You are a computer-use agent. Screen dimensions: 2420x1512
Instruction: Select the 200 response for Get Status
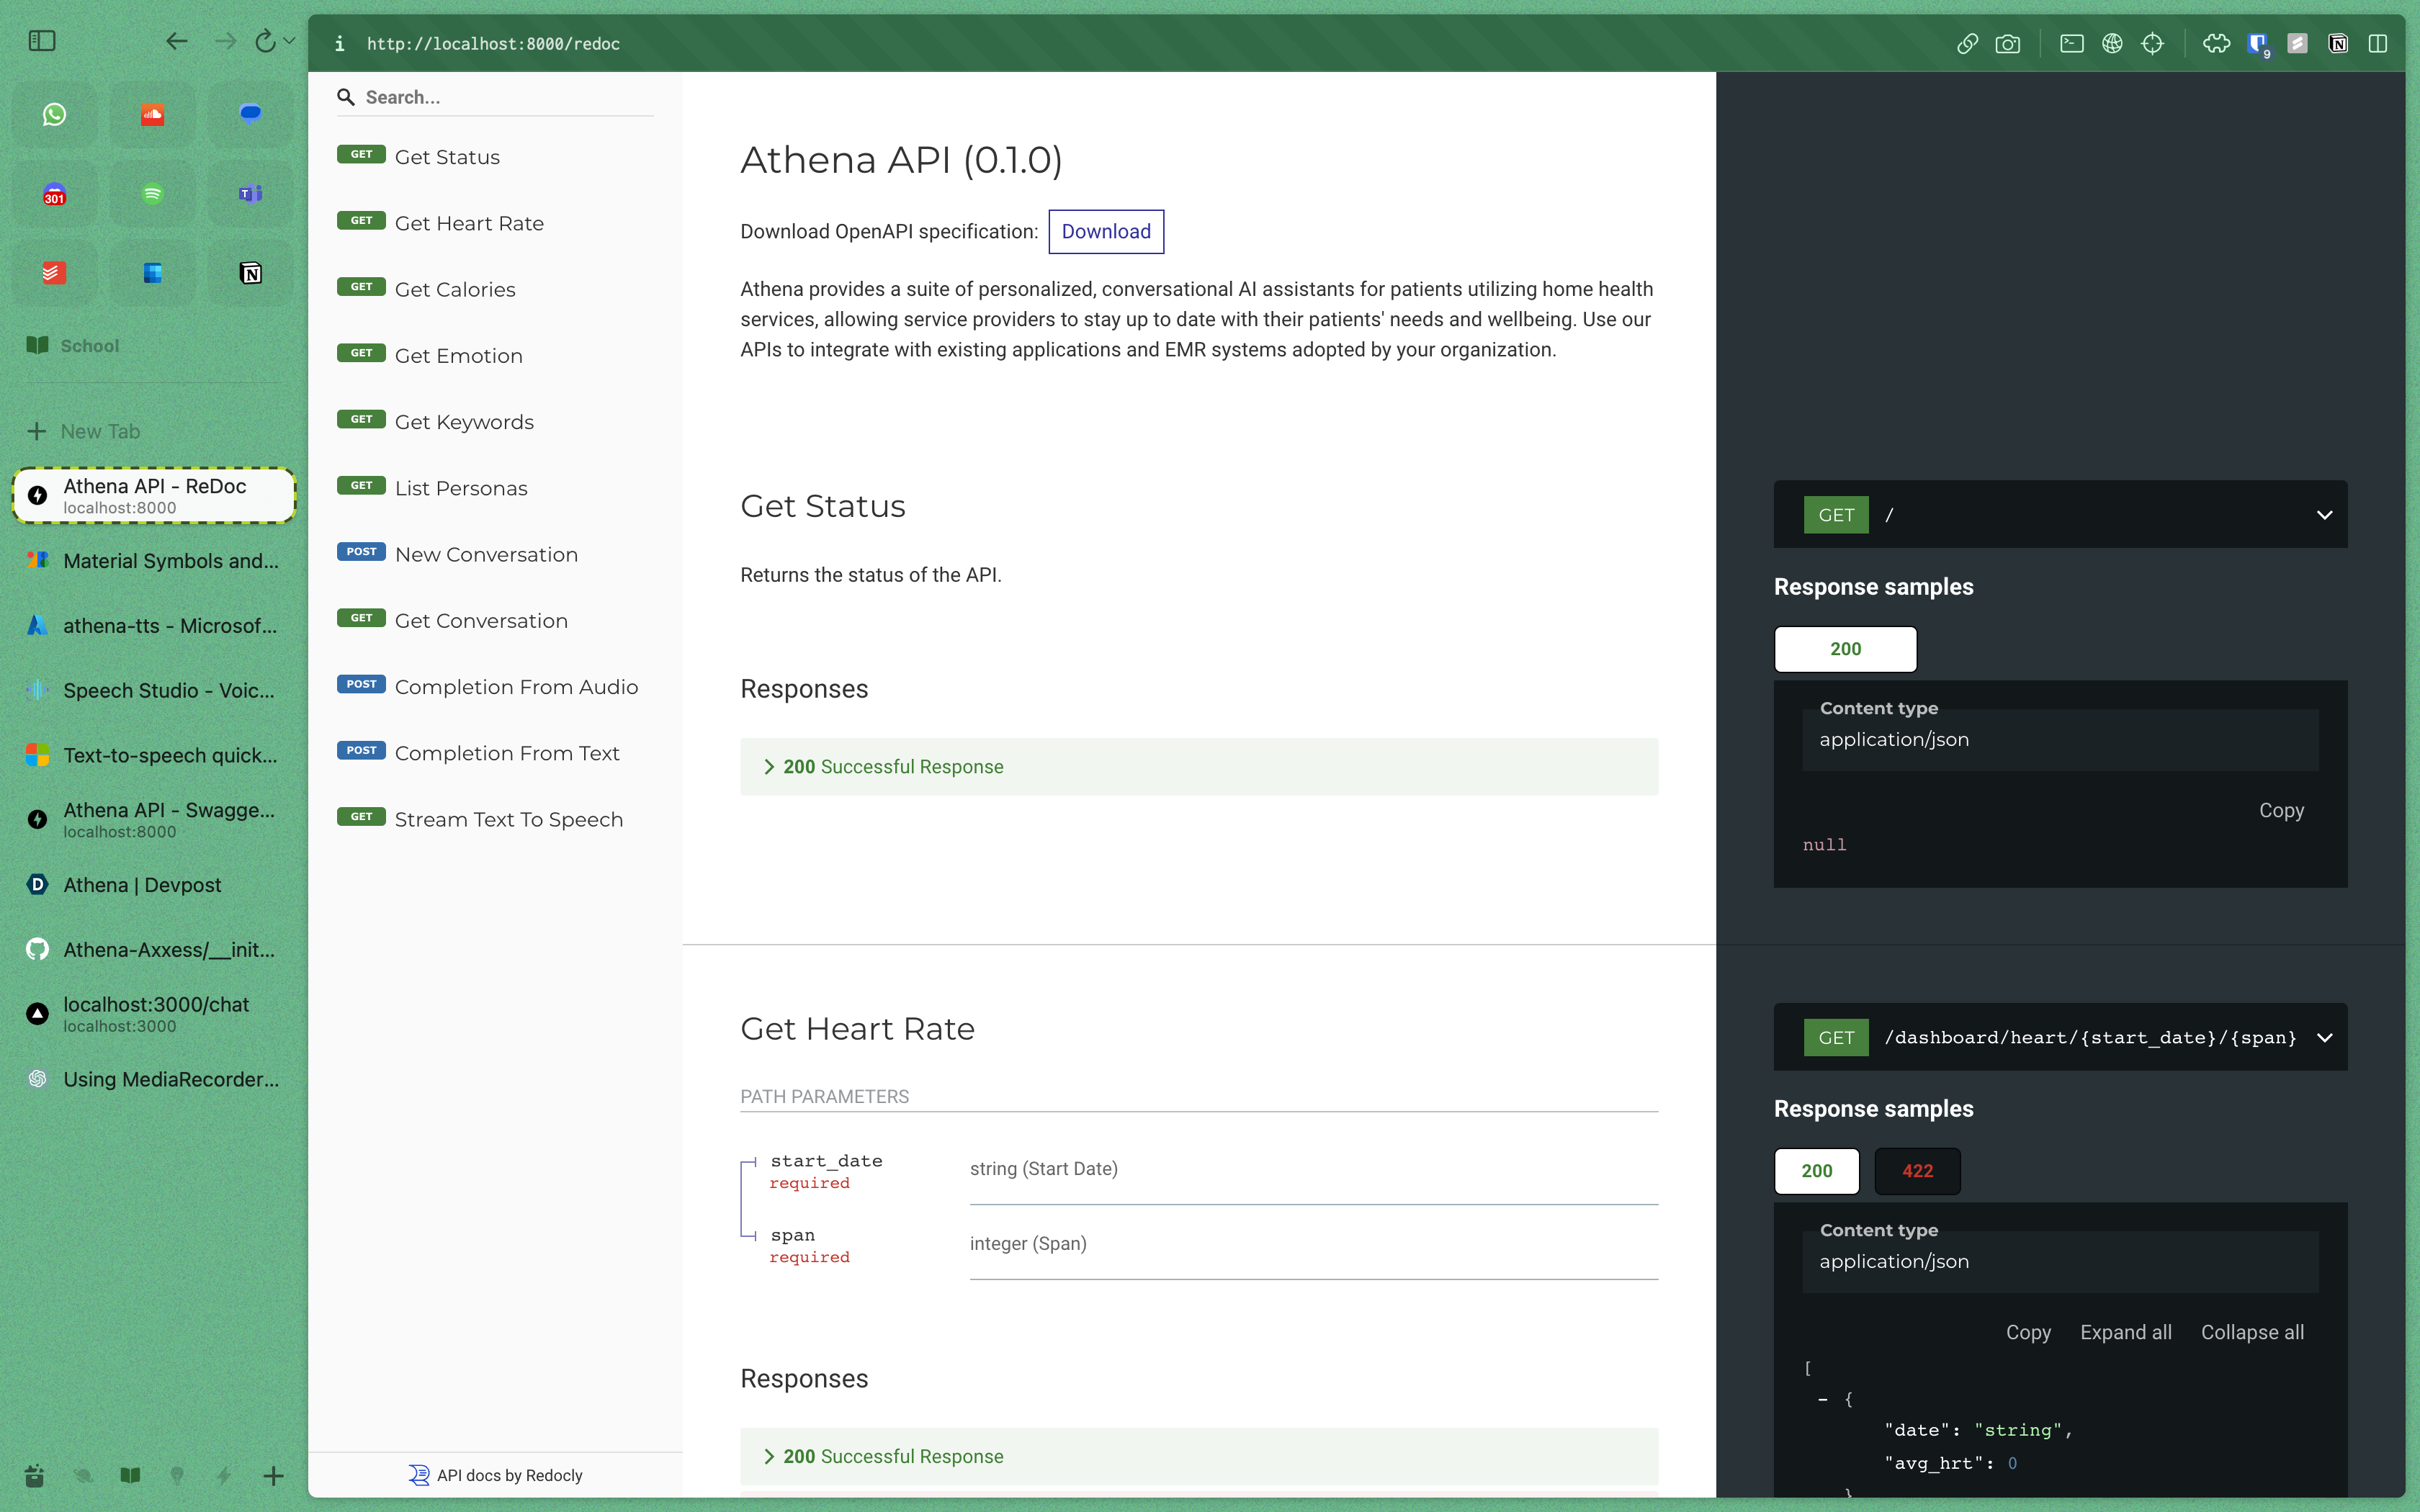tap(1845, 649)
